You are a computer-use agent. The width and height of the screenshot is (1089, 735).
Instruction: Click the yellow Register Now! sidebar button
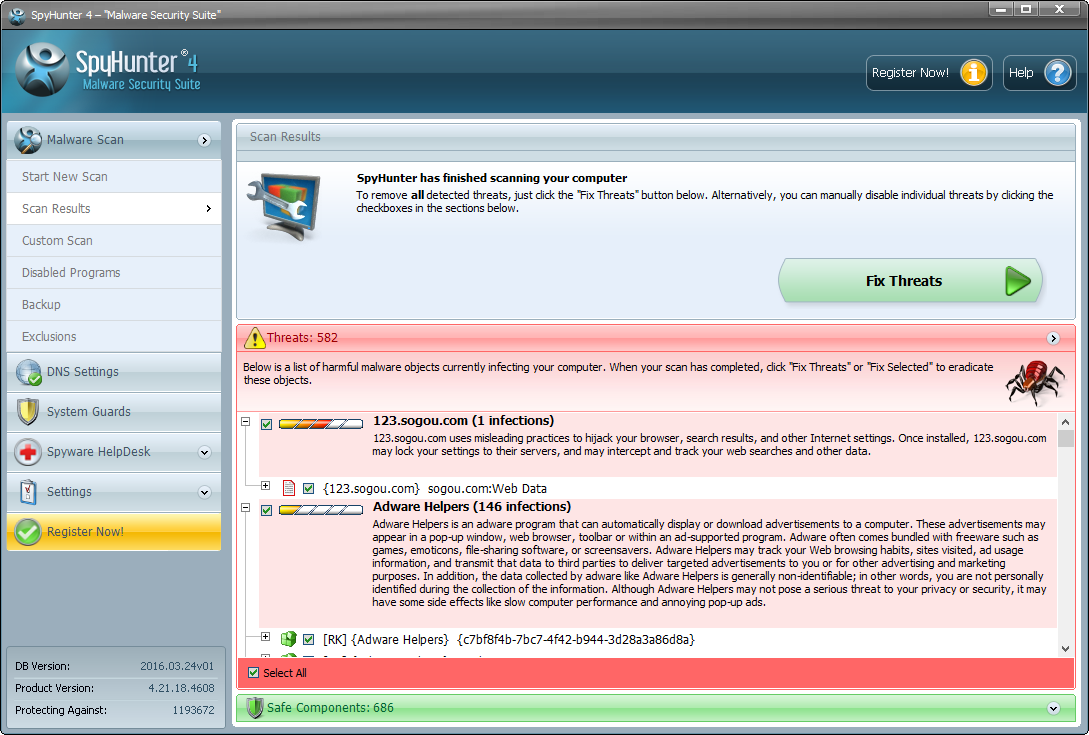coord(114,531)
